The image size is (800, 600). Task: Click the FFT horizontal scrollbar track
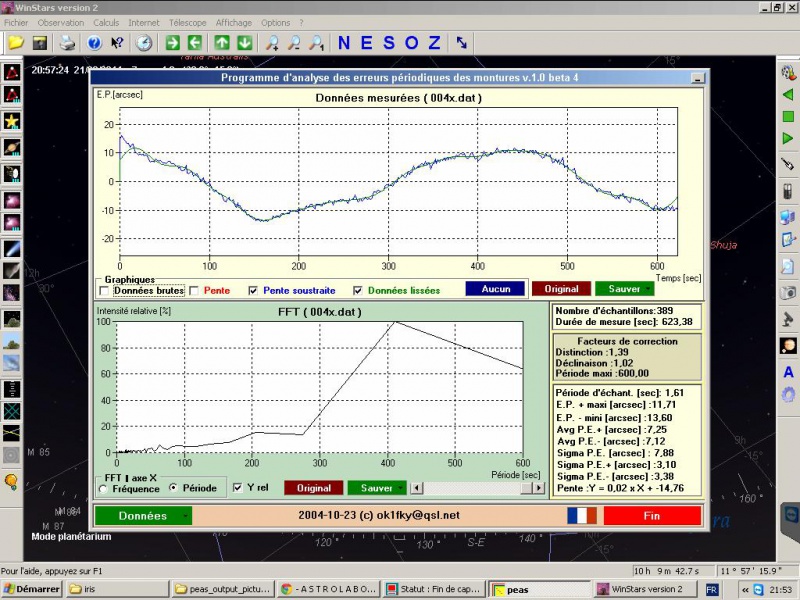(478, 488)
